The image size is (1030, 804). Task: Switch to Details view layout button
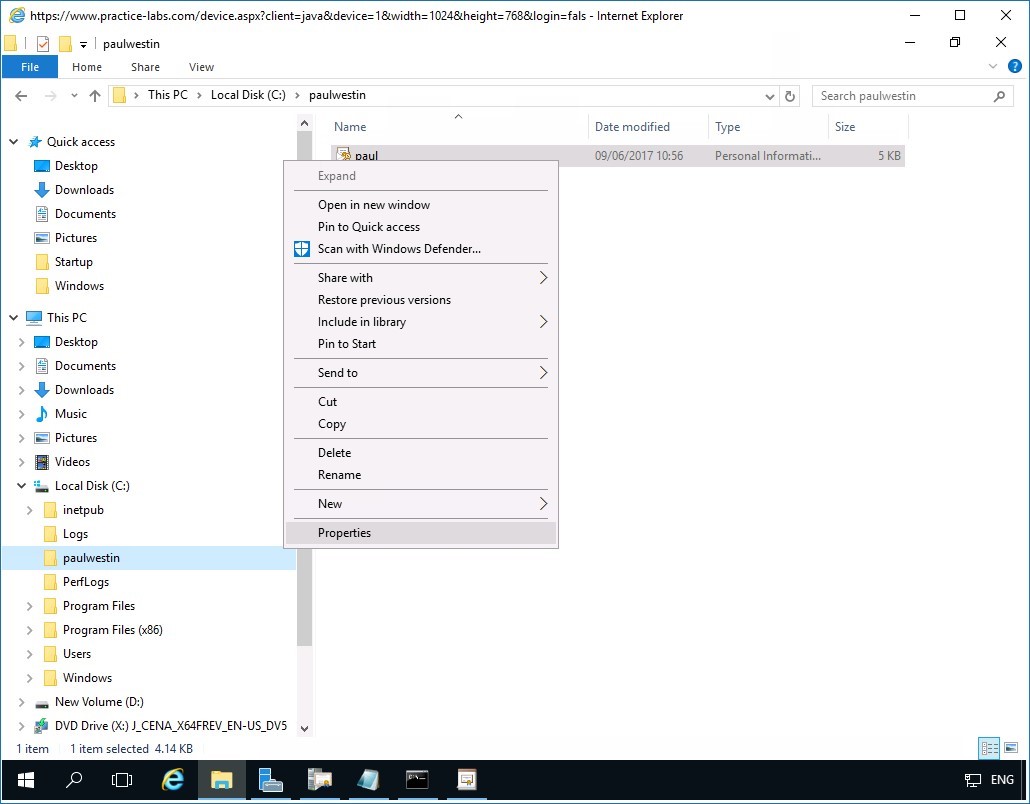click(988, 748)
